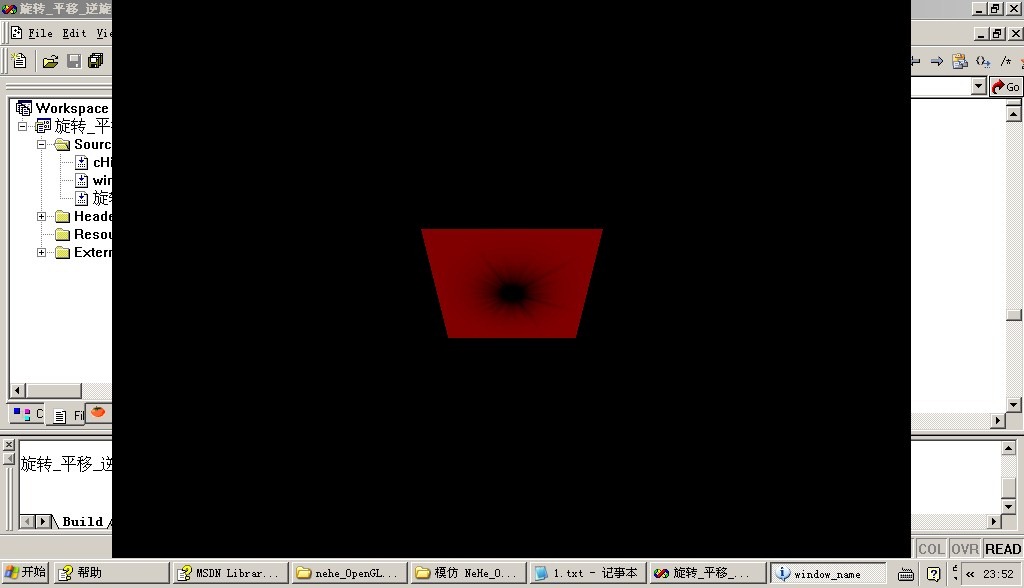1024x588 pixels.
Task: Switch to 模仿 NeHe_O folder taskbar button
Action: click(x=469, y=573)
